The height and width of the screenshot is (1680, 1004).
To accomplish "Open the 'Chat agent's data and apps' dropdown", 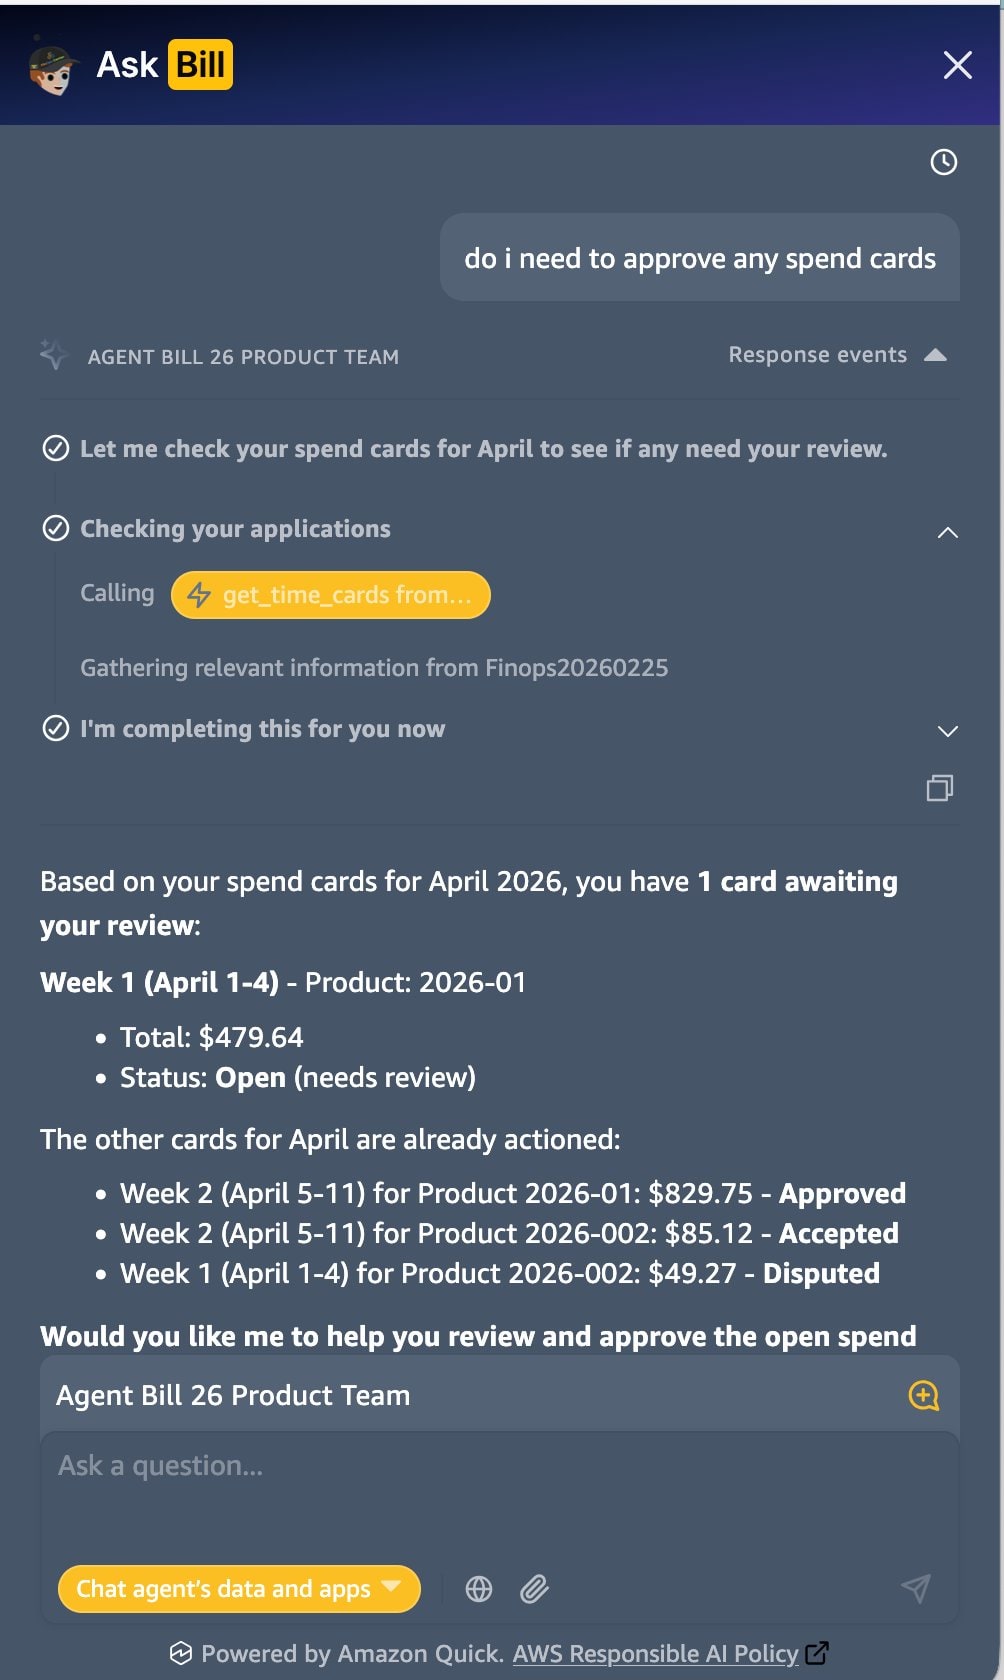I will (x=237, y=1589).
